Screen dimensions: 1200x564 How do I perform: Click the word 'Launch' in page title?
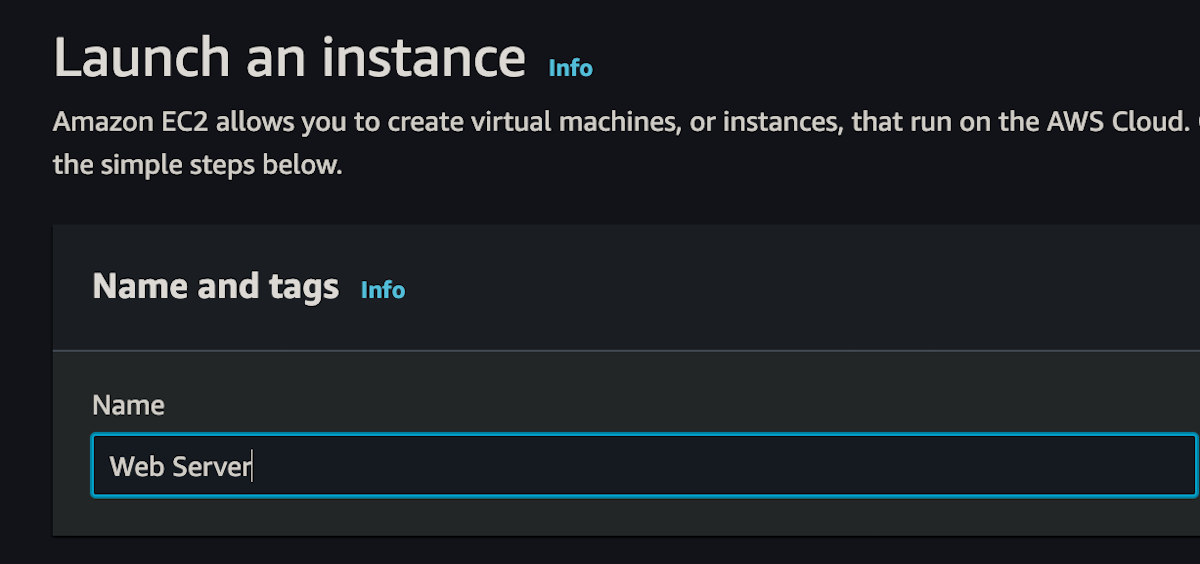click(139, 56)
